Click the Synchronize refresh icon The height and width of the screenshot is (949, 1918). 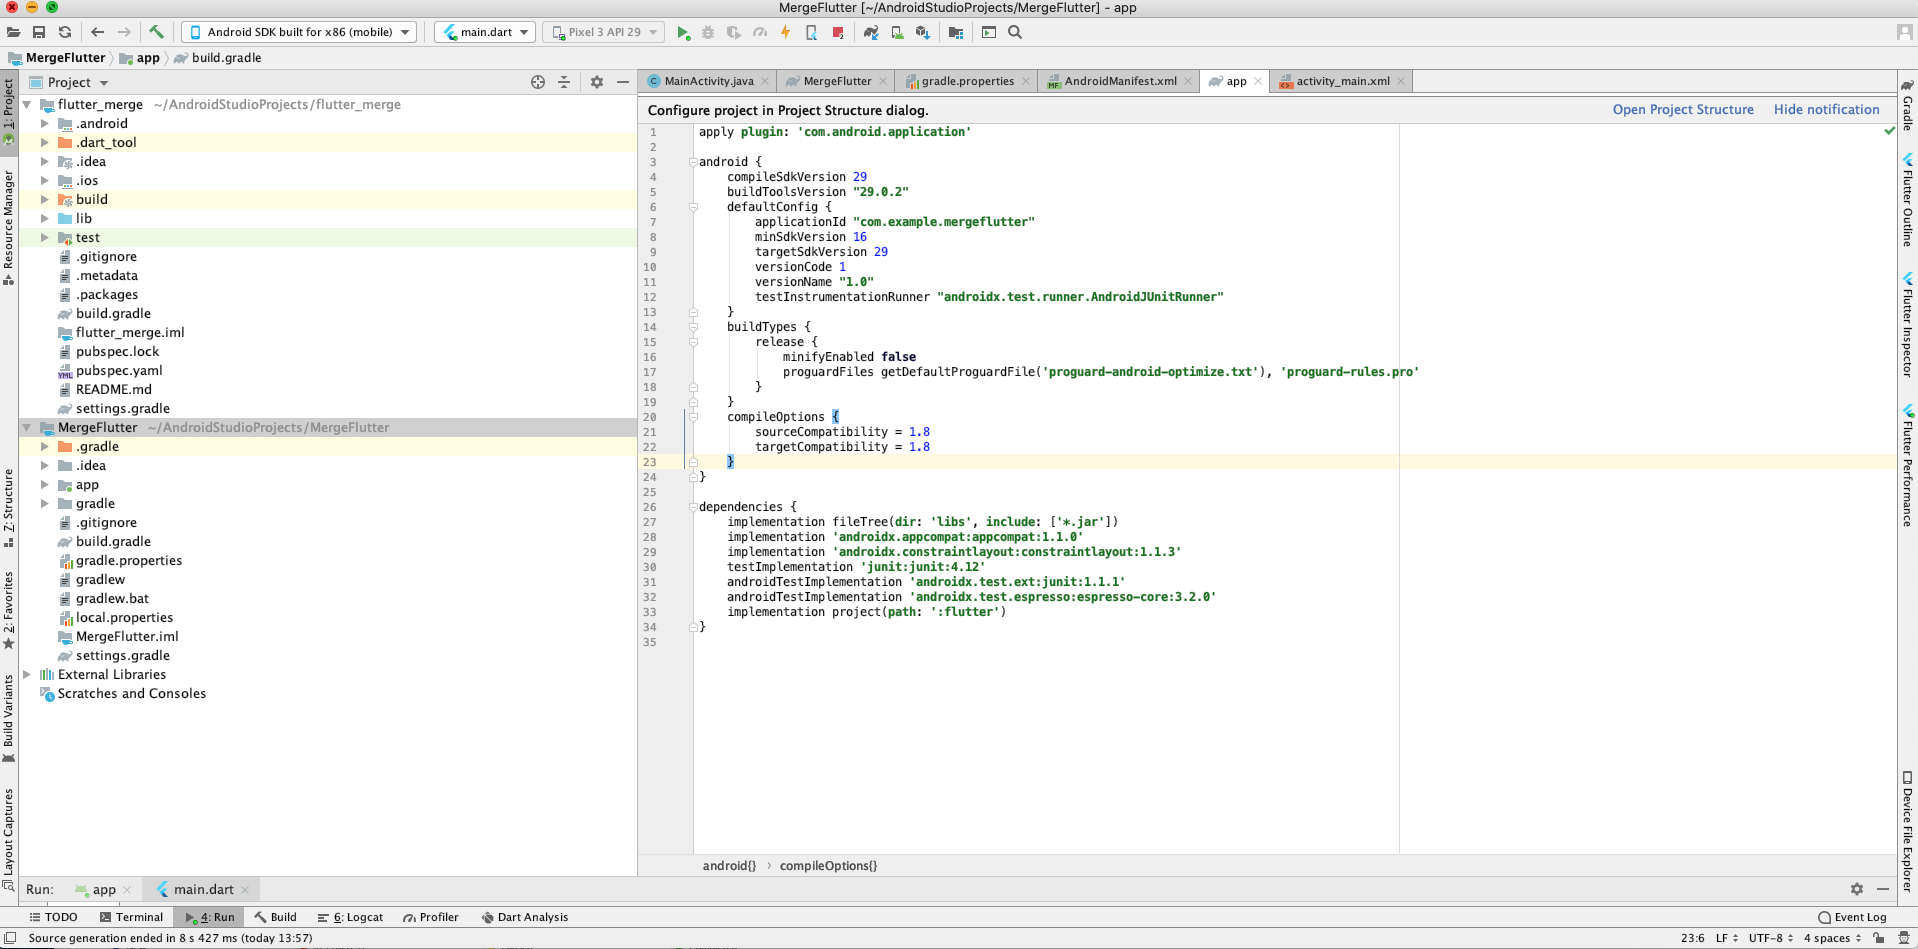[x=65, y=32]
